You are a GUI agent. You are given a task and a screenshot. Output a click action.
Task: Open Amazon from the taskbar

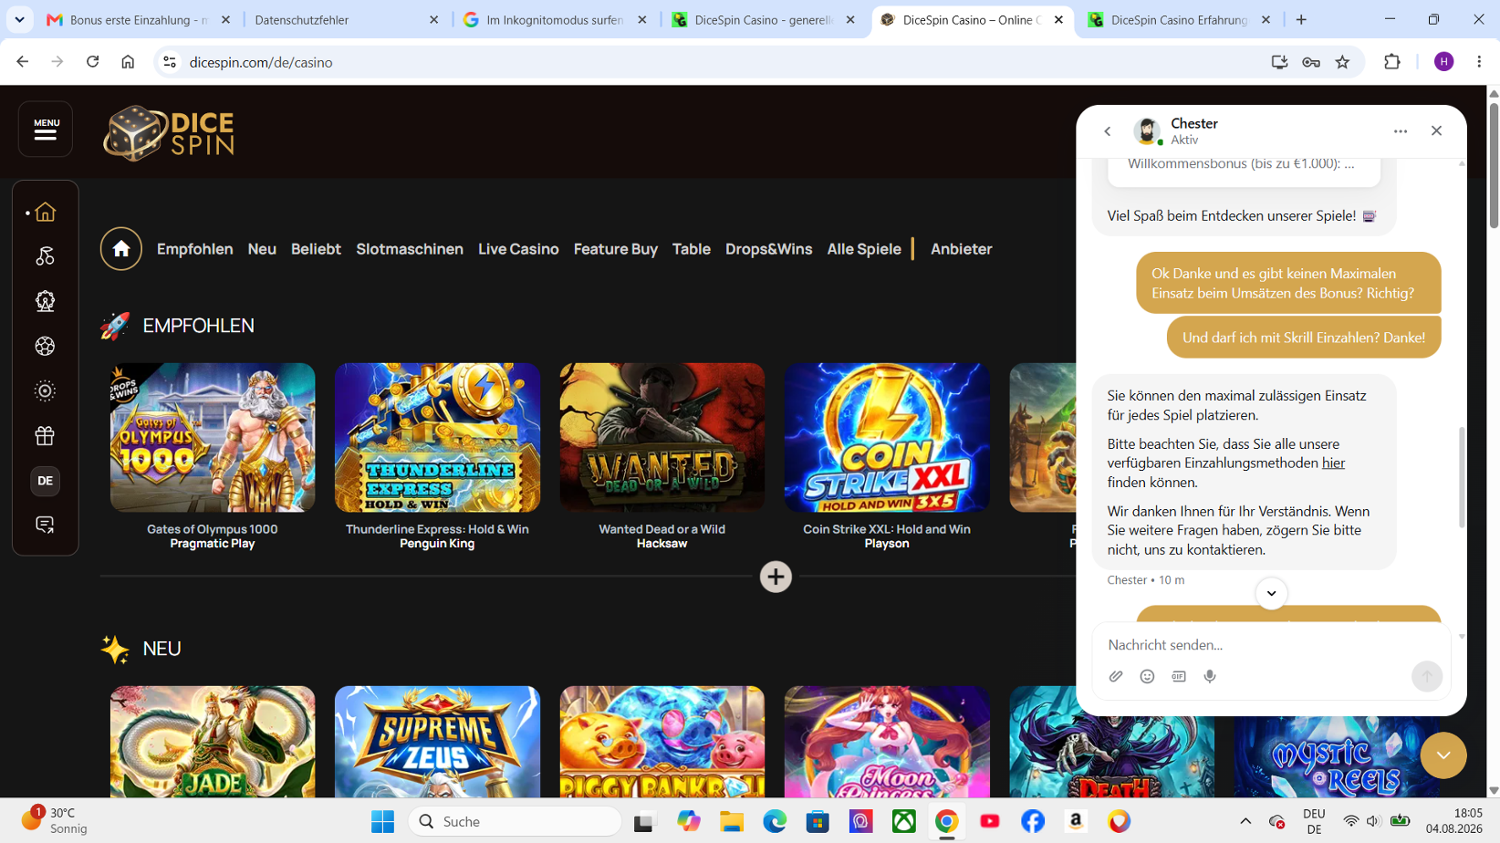tap(1076, 822)
